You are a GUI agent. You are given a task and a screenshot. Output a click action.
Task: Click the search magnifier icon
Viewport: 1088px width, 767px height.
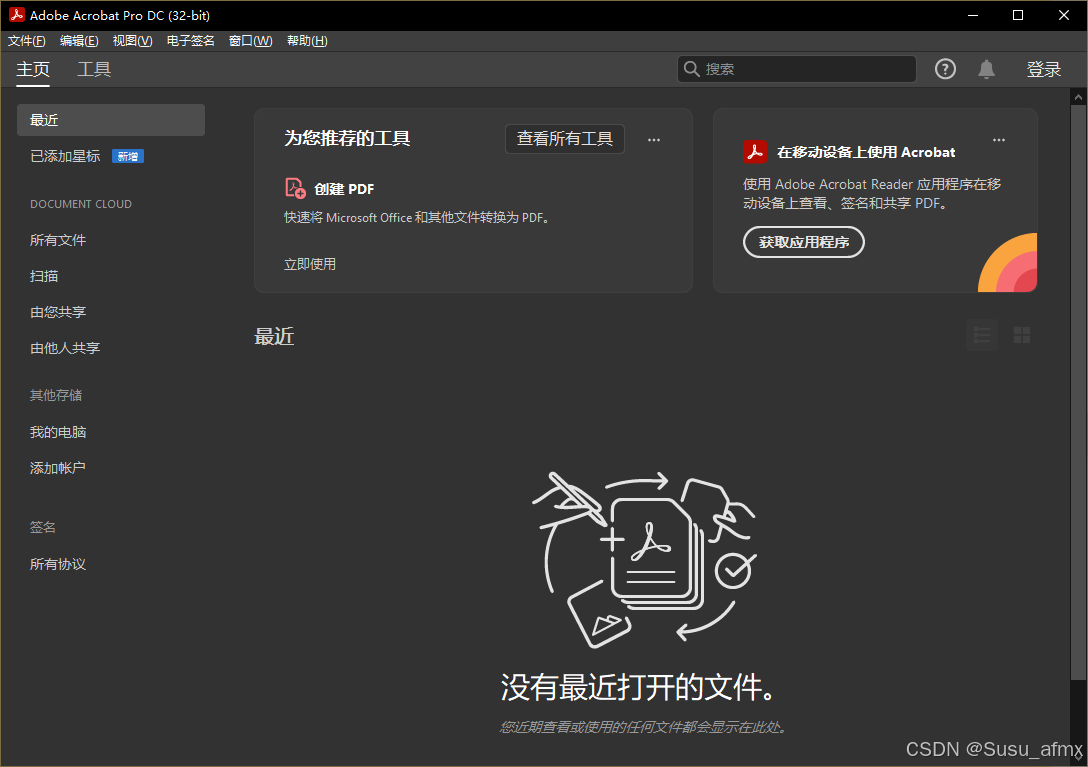click(x=691, y=69)
